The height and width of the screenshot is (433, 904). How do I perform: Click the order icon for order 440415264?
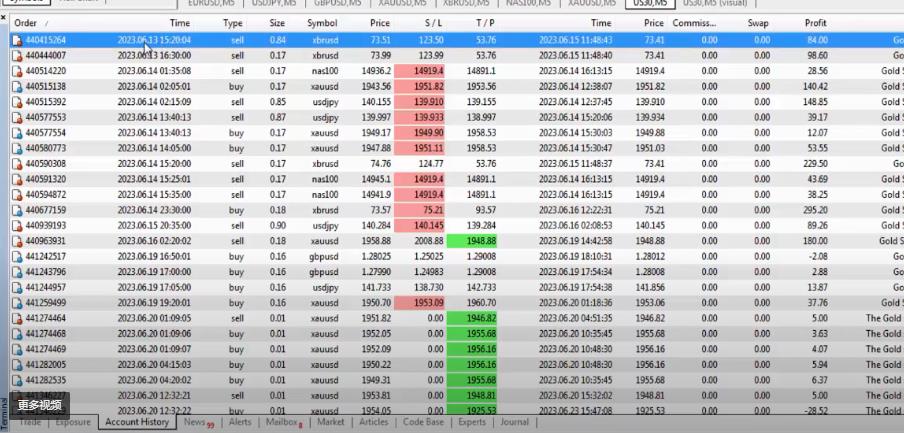16,40
